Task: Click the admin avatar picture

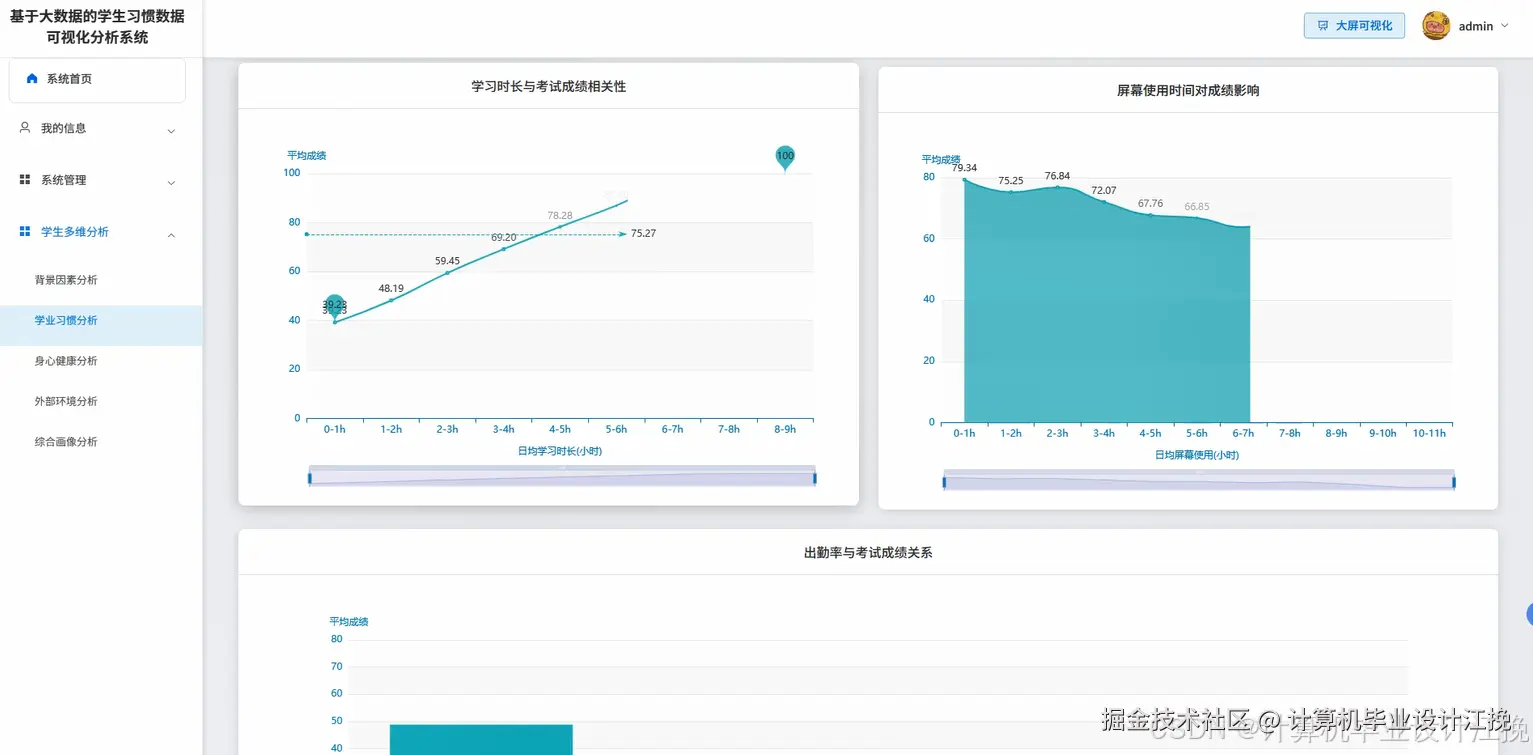Action: 1436,25
